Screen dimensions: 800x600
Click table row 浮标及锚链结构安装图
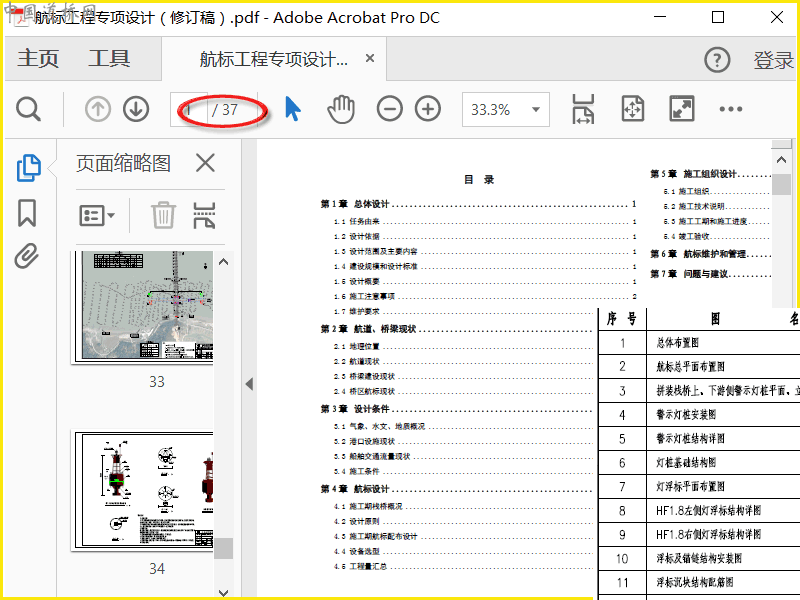pos(699,559)
